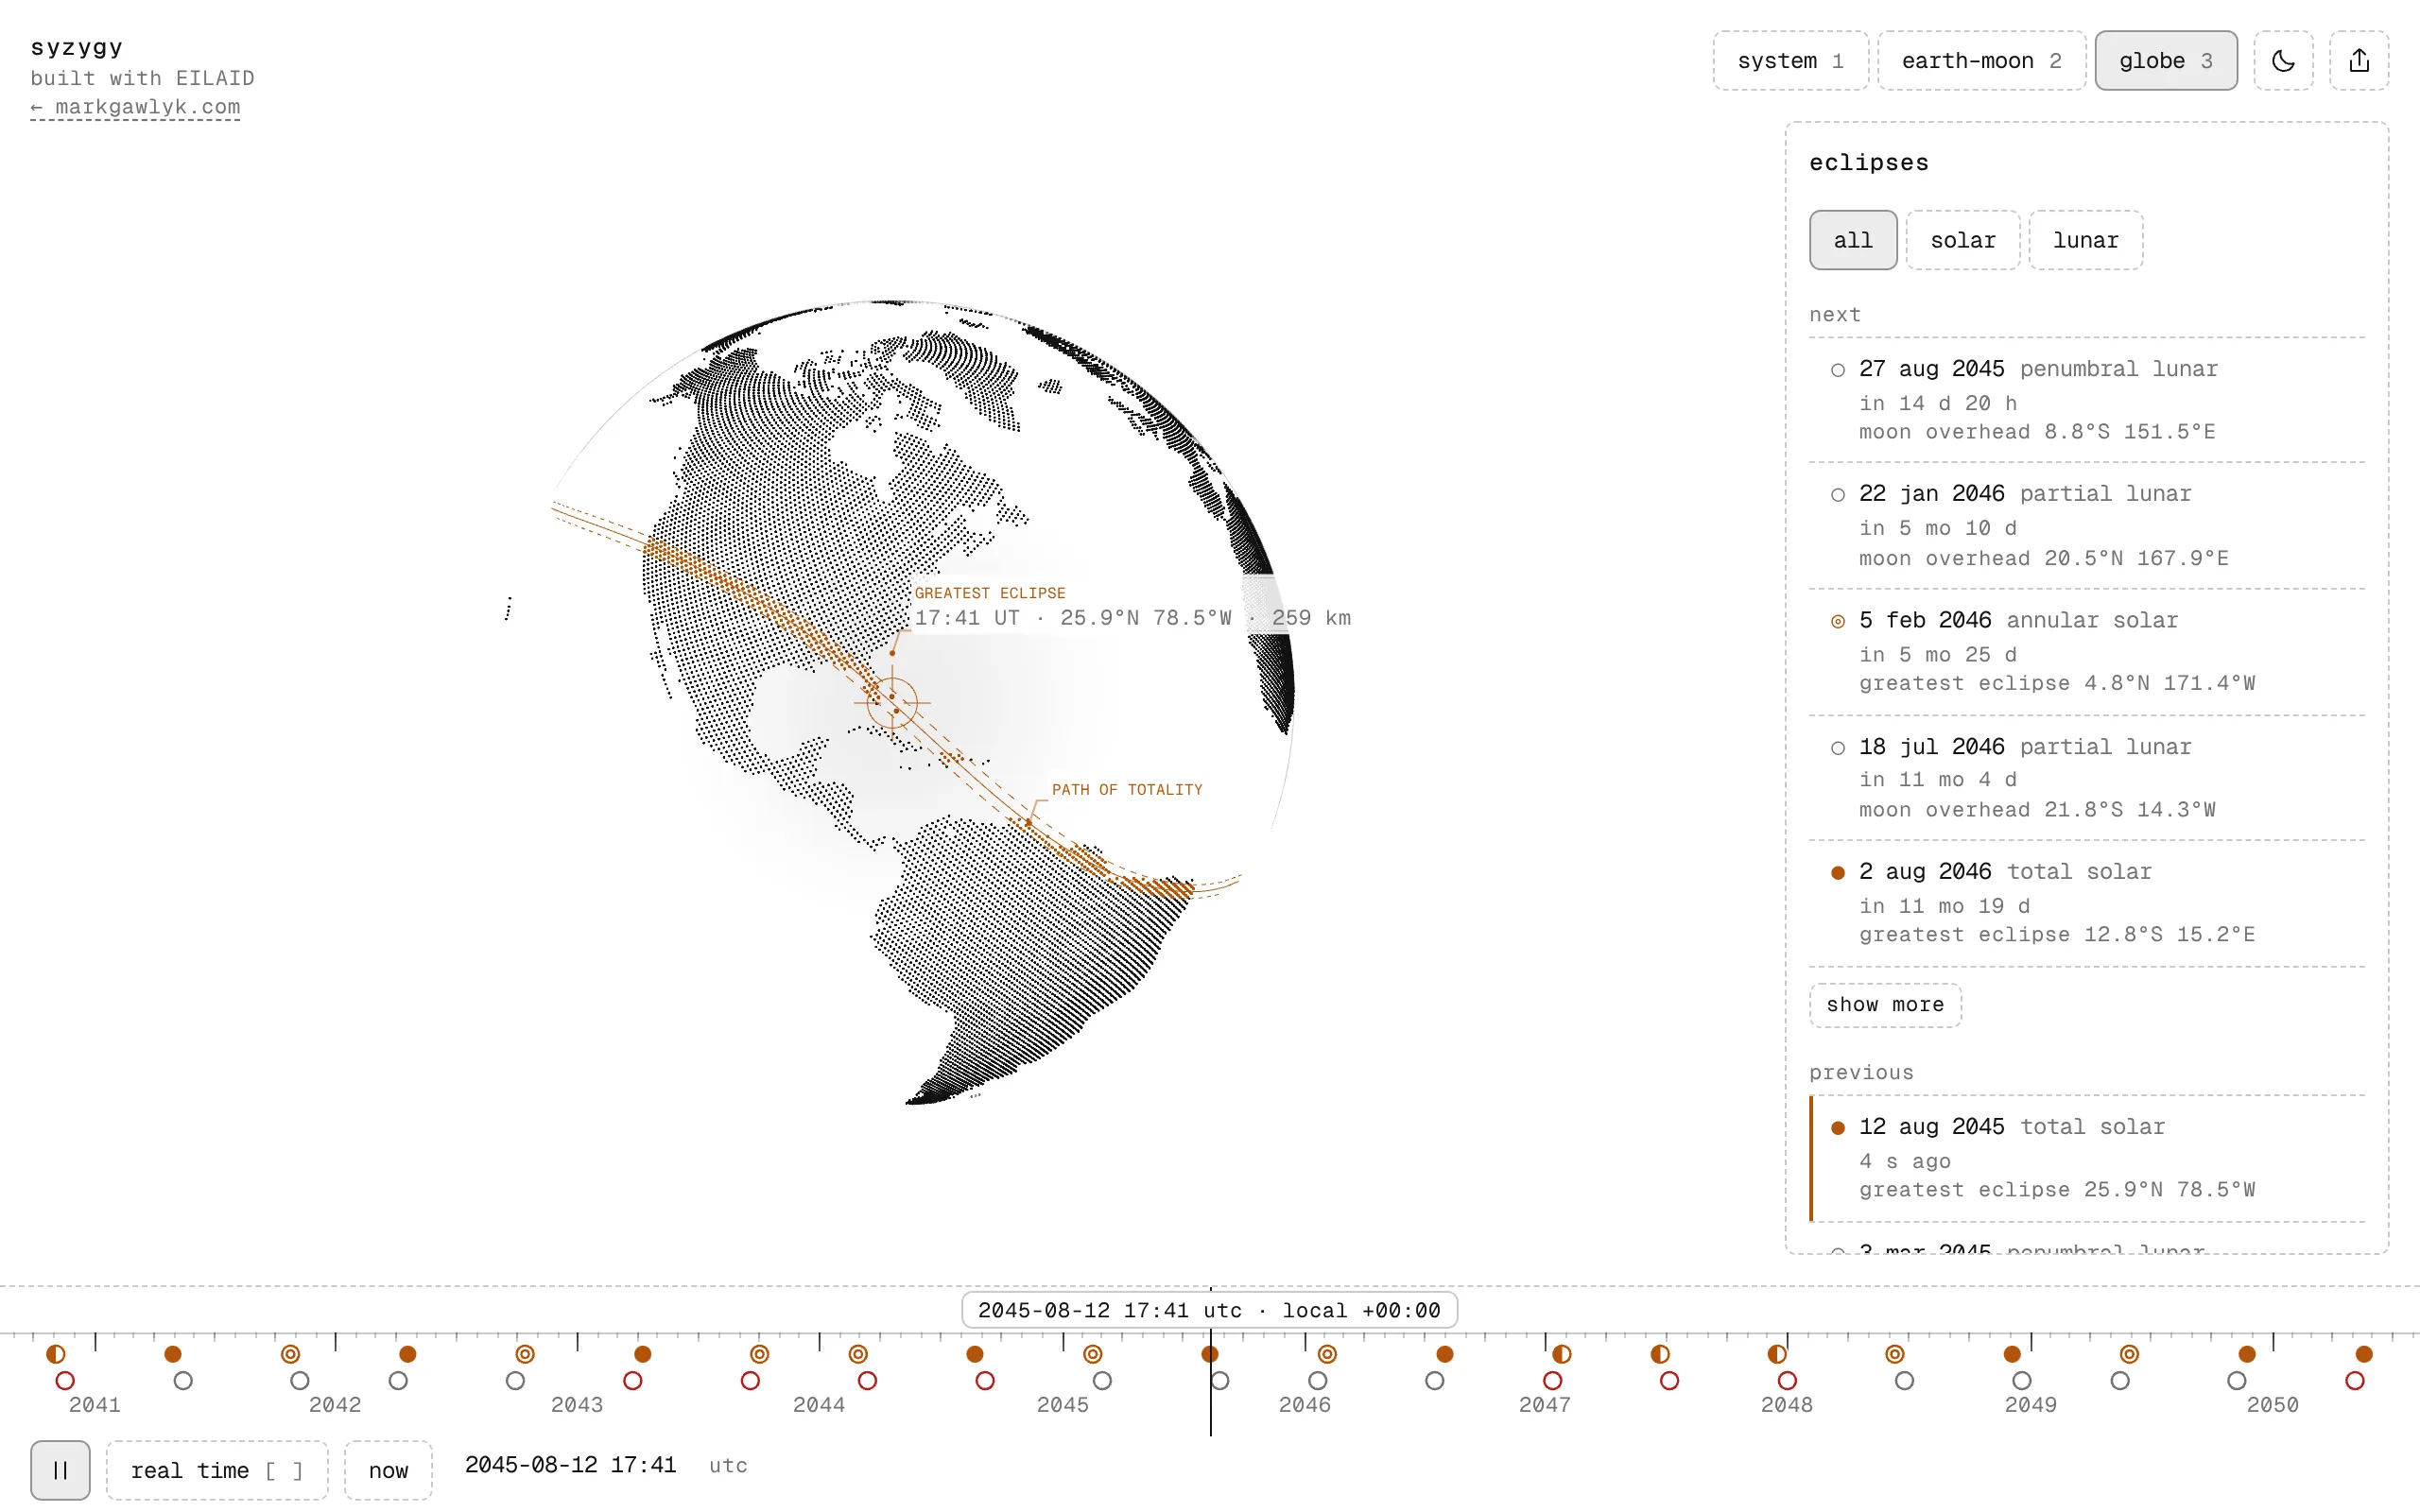Viewport: 2420px width, 1512px height.
Task: Pause playback with the pause button
Action: pos(60,1470)
